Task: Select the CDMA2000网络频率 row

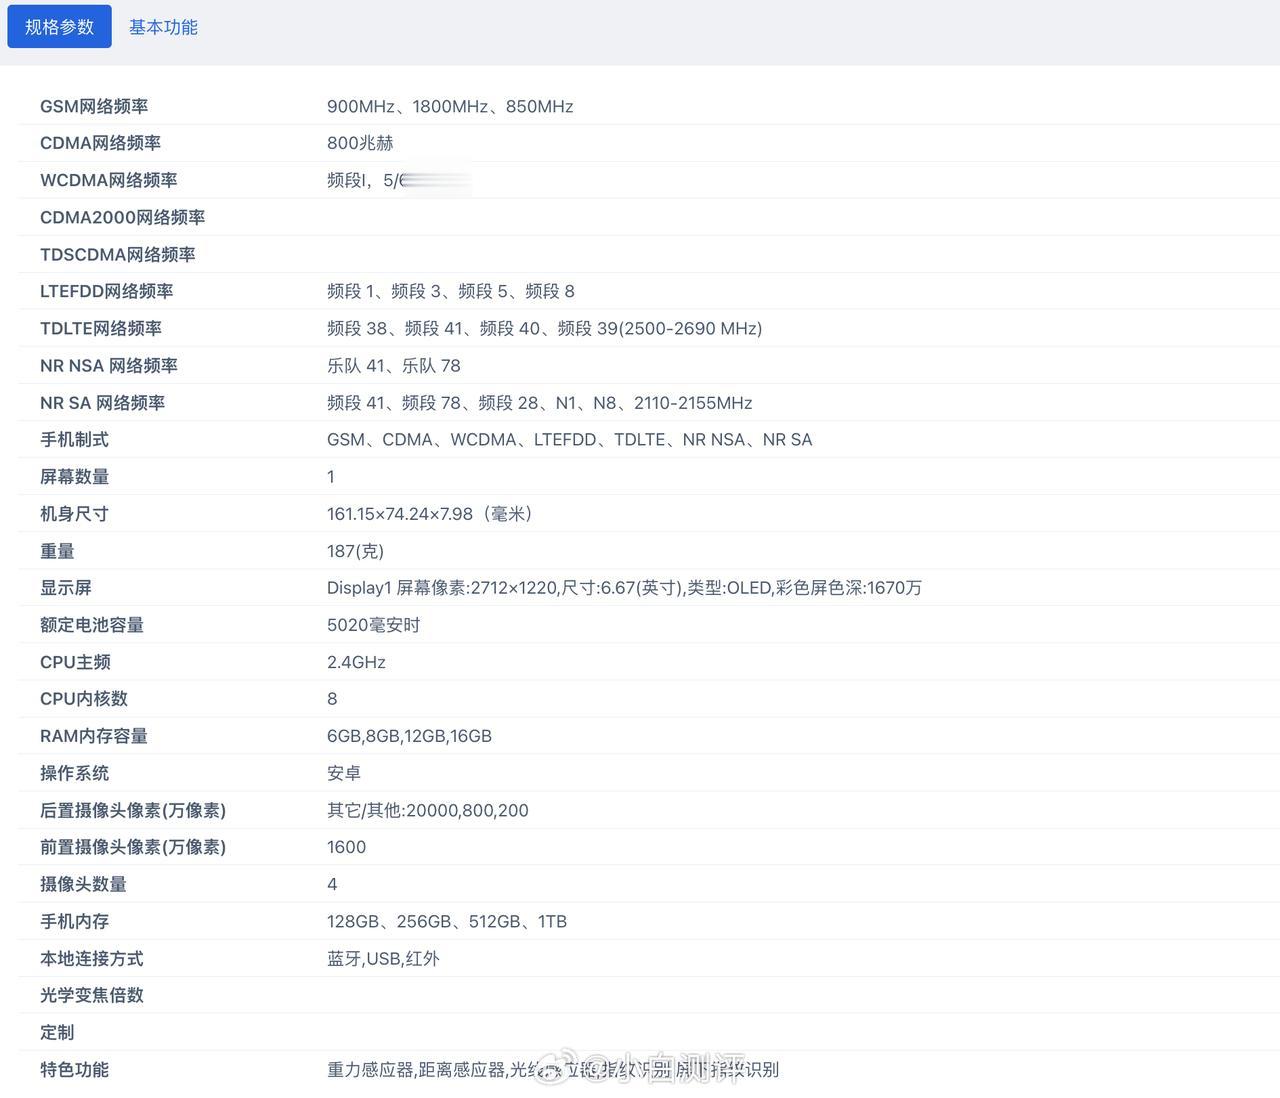Action: point(122,217)
